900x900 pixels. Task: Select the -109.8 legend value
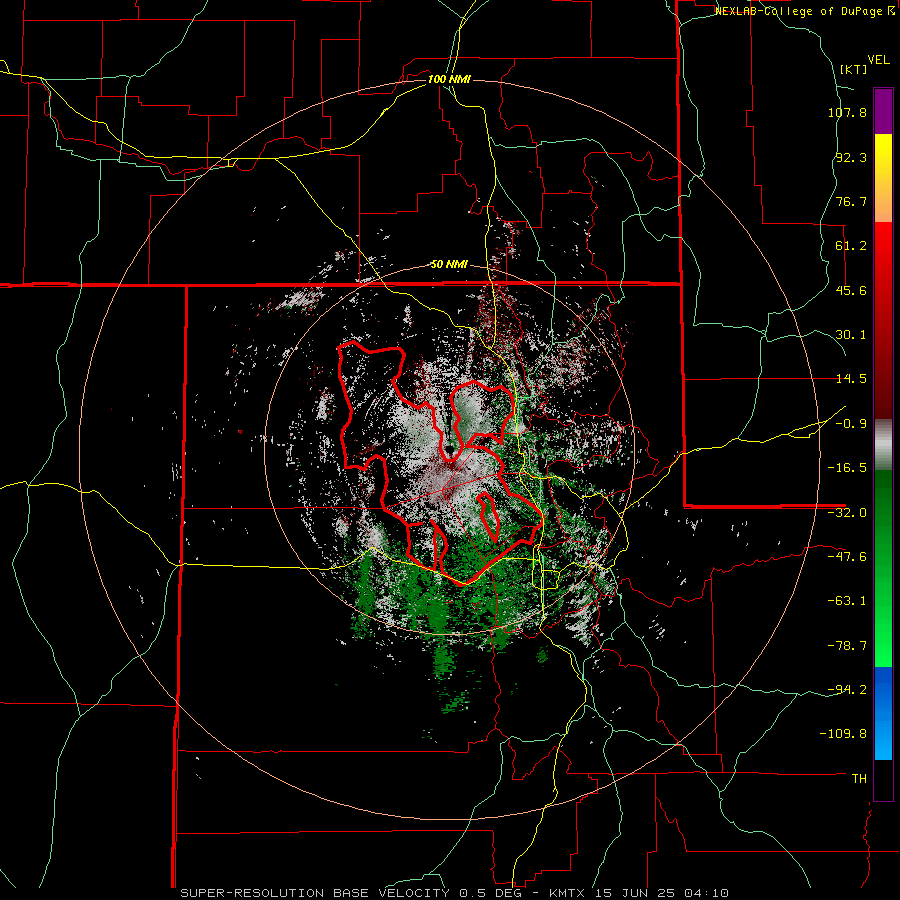click(x=843, y=734)
